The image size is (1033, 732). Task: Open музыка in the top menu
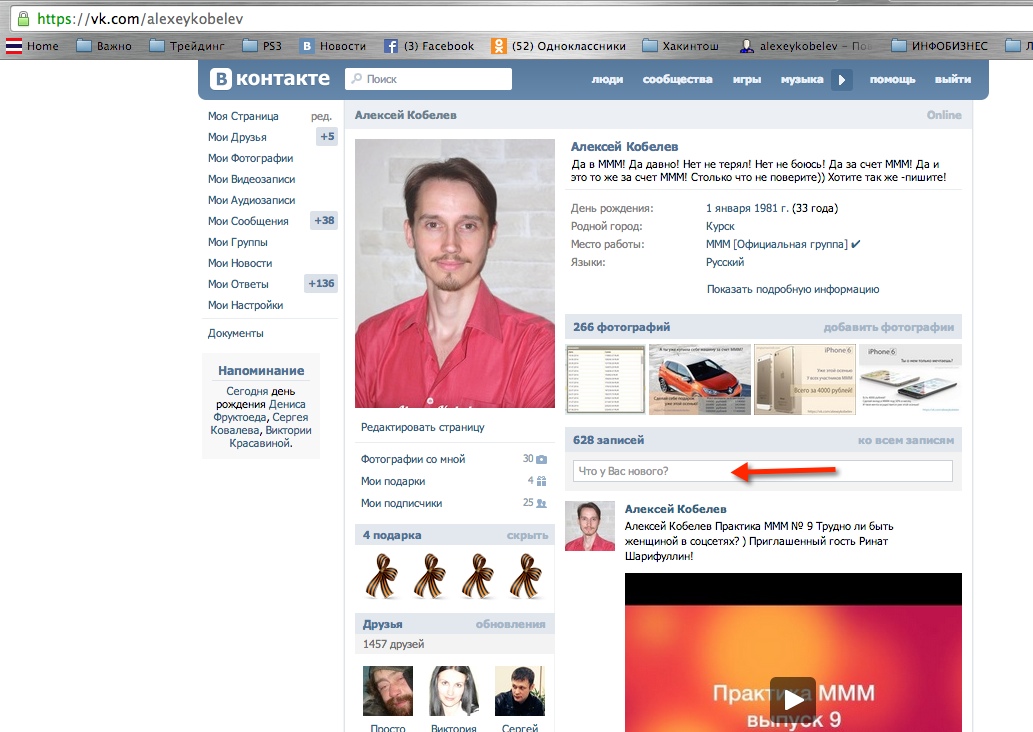[802, 79]
